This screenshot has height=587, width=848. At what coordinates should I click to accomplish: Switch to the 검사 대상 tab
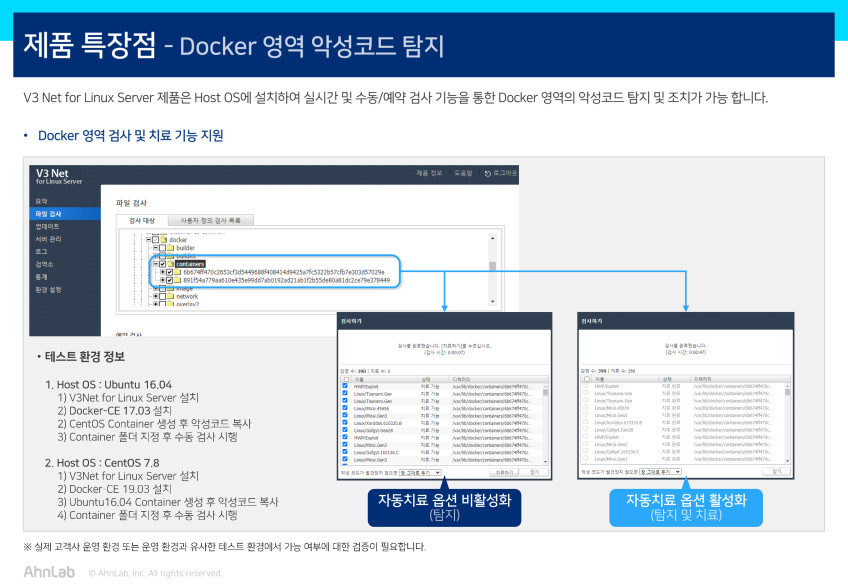[142, 220]
